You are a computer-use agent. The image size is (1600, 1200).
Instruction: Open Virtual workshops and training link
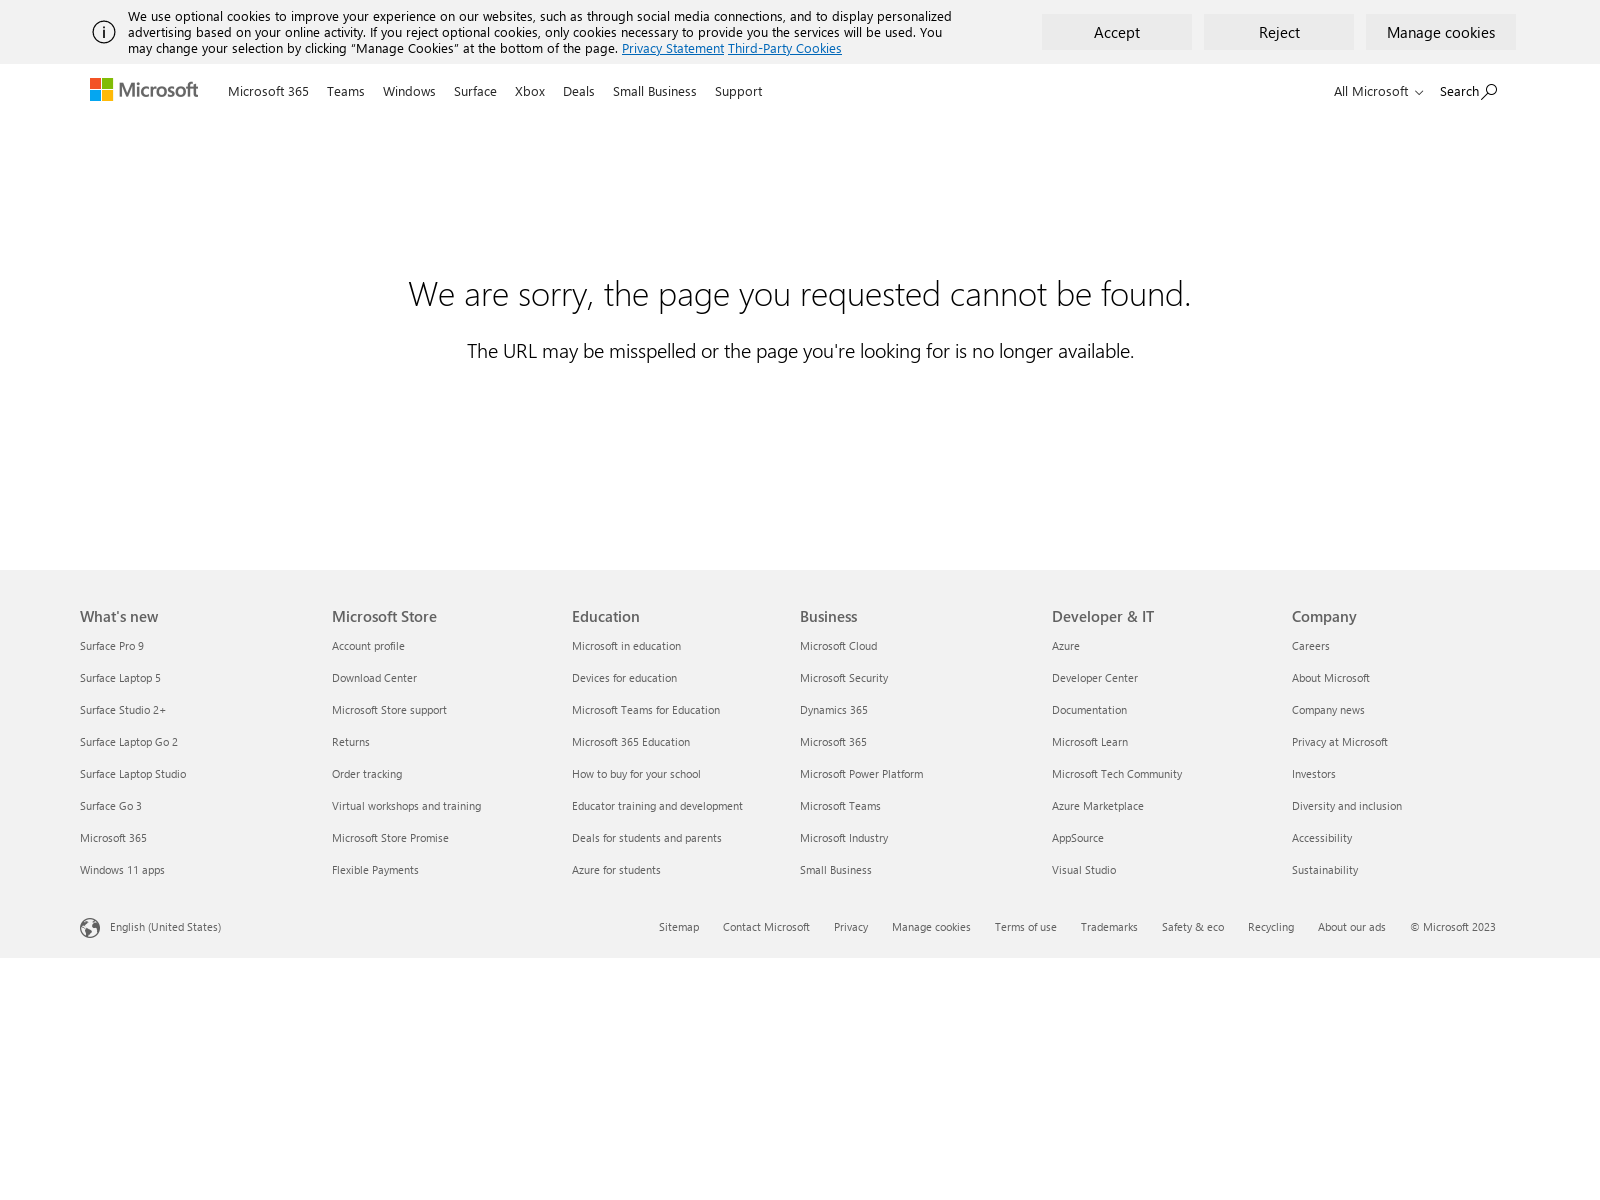pos(406,806)
